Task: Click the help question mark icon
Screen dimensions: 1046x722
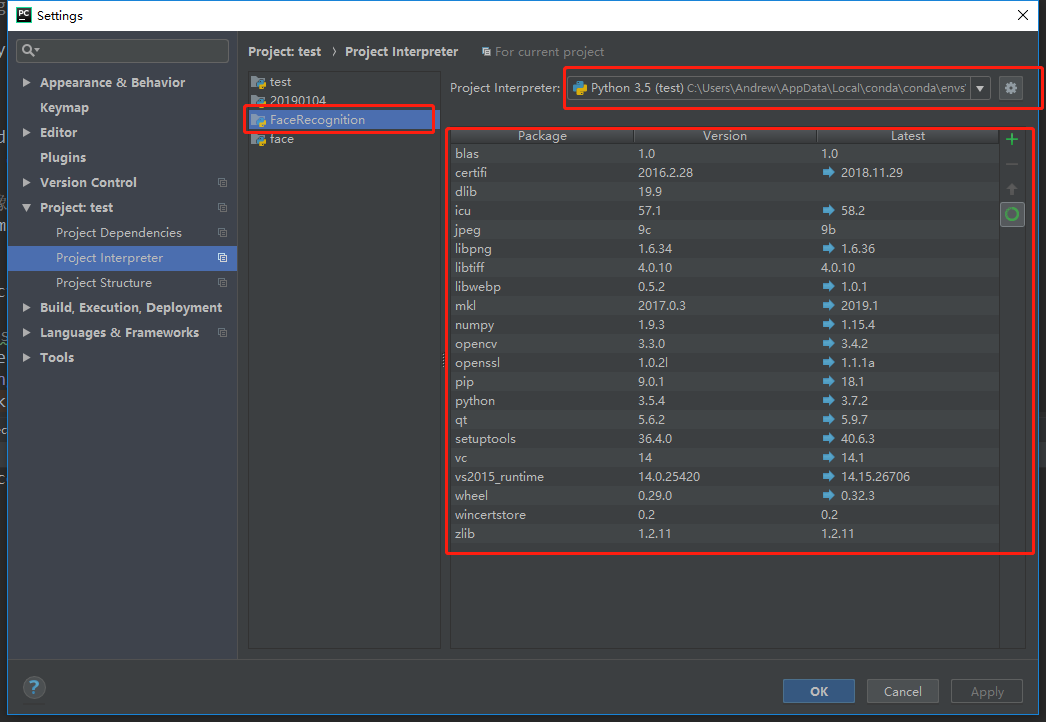Action: (34, 687)
